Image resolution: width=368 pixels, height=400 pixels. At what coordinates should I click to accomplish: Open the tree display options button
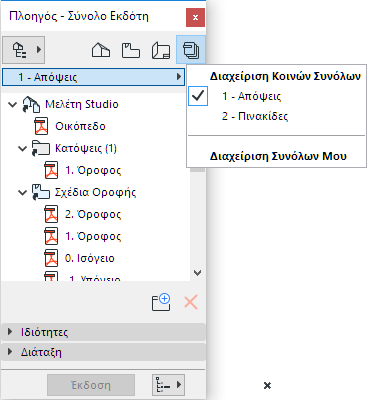pyautogui.click(x=169, y=385)
